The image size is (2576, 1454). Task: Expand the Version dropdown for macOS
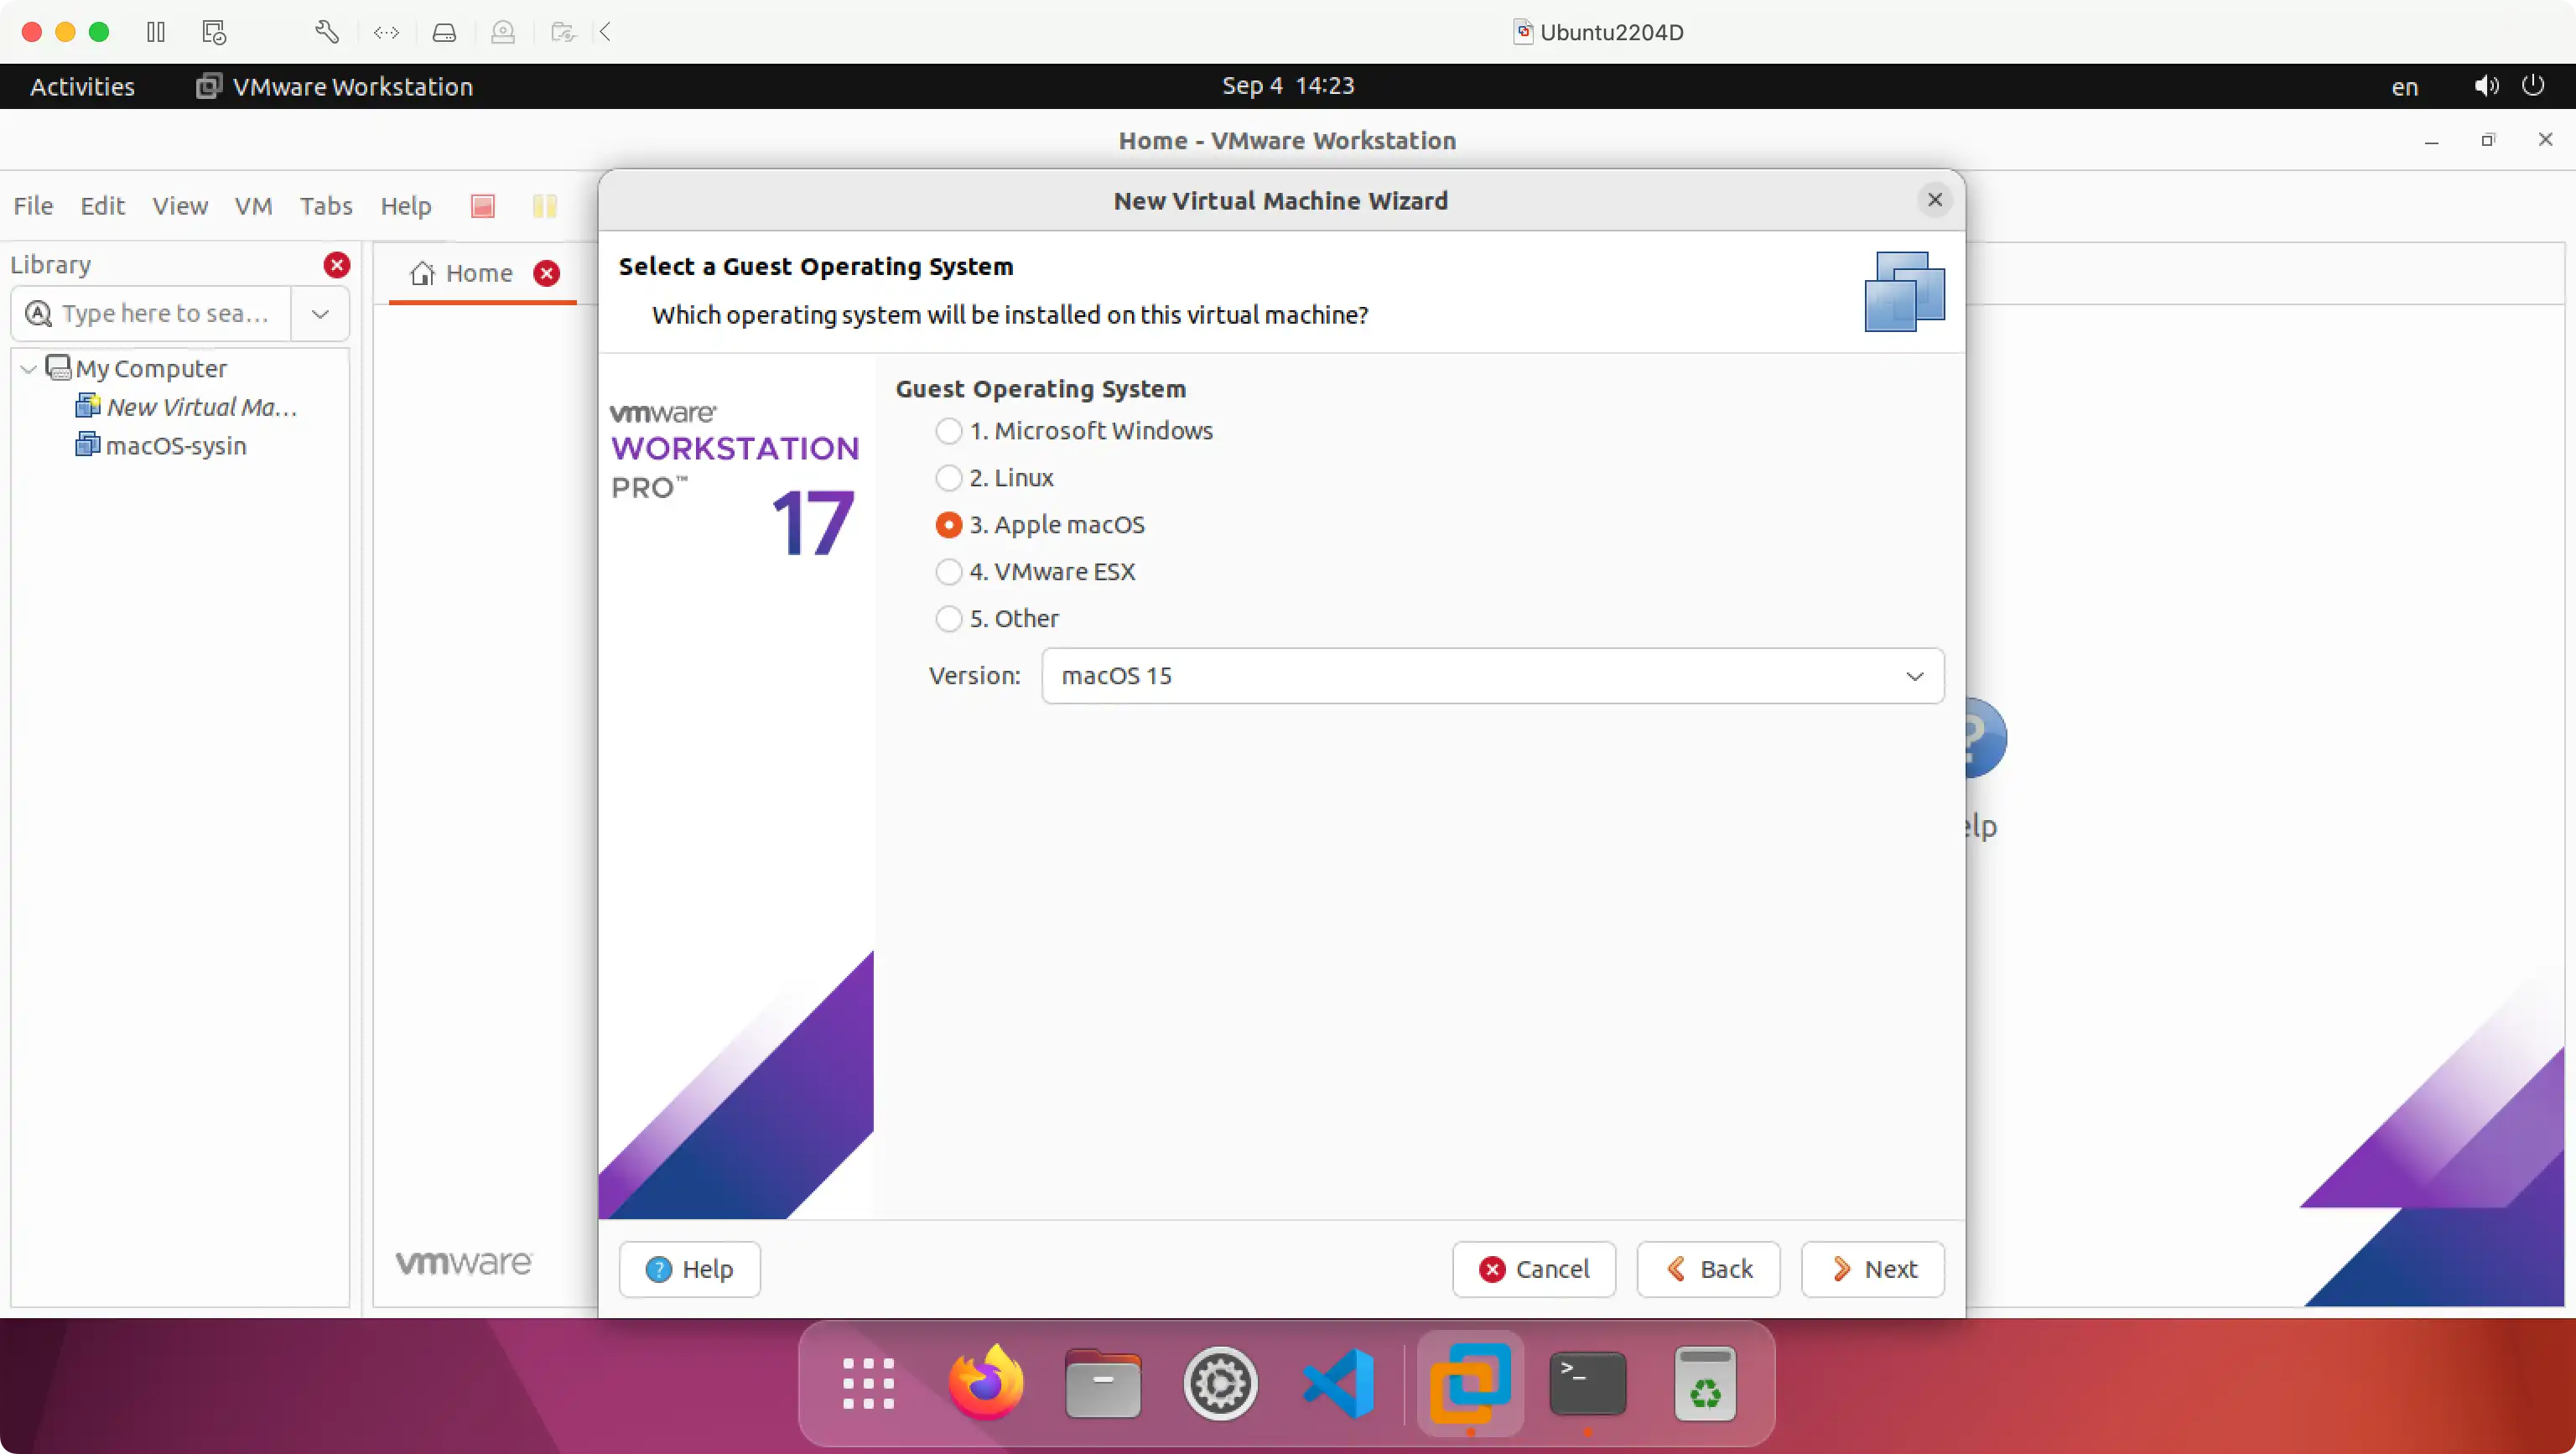[x=1914, y=674]
